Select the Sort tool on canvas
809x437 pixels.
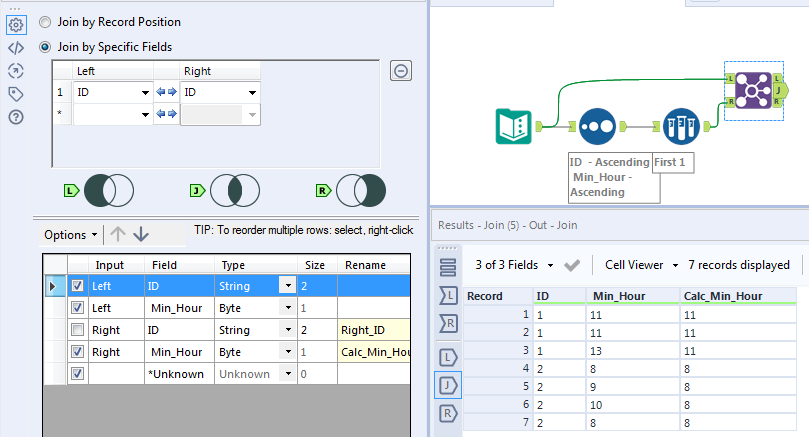(597, 126)
